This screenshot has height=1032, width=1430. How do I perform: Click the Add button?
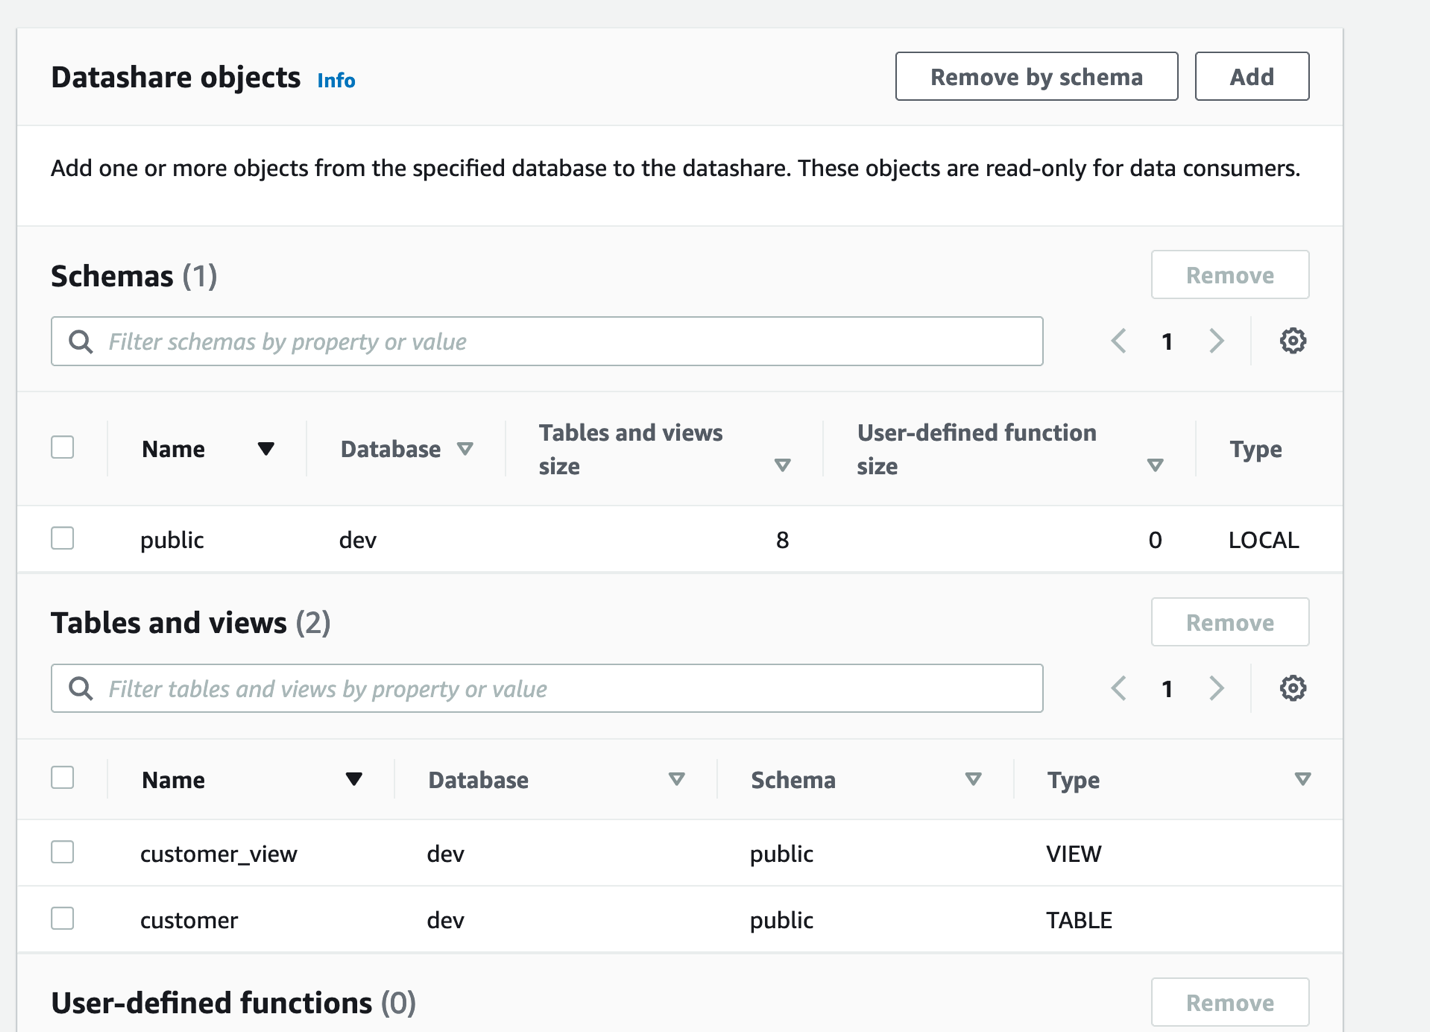[1251, 76]
